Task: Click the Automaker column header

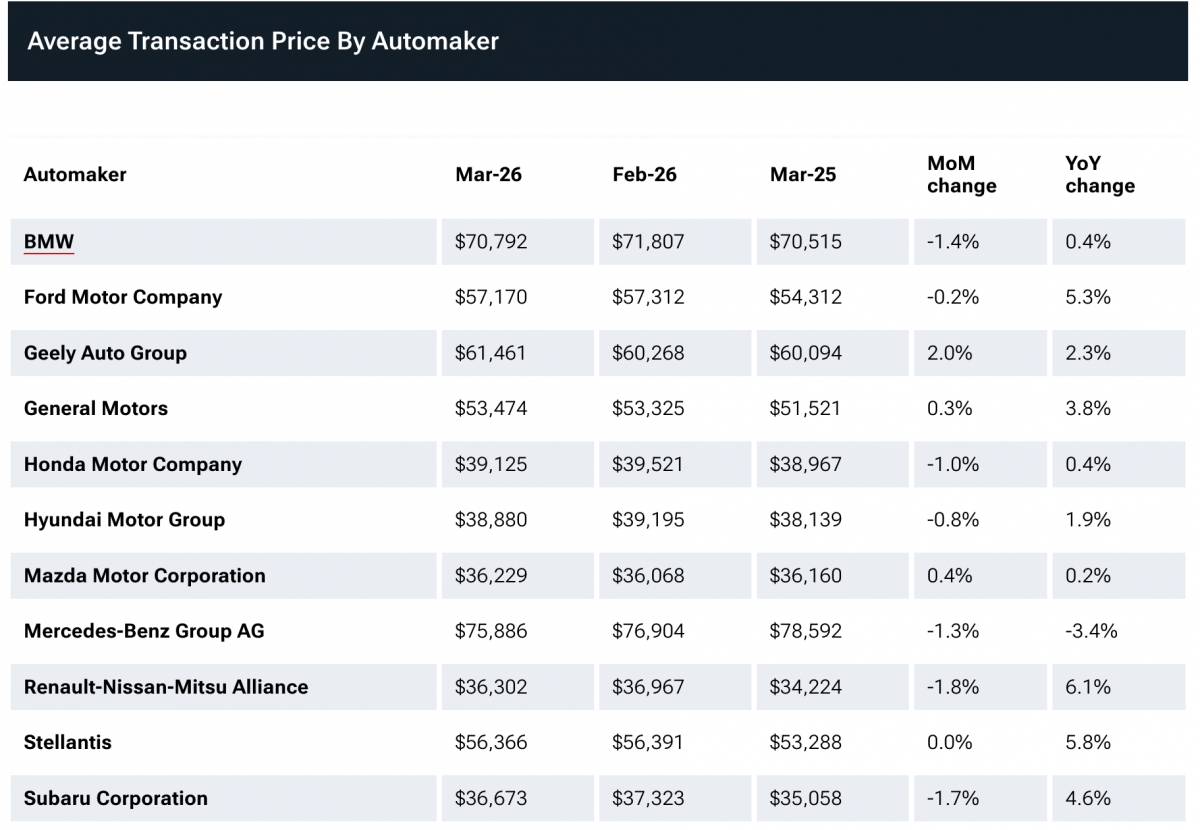Action: click(x=75, y=174)
